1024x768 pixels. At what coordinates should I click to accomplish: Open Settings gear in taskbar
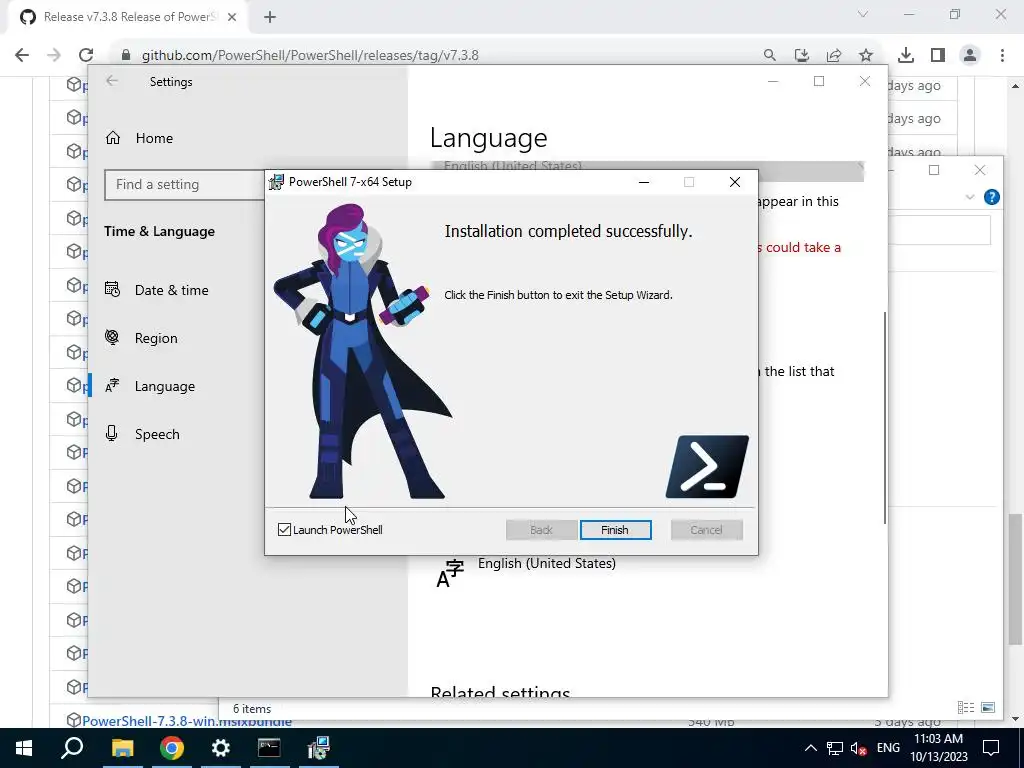(x=221, y=748)
